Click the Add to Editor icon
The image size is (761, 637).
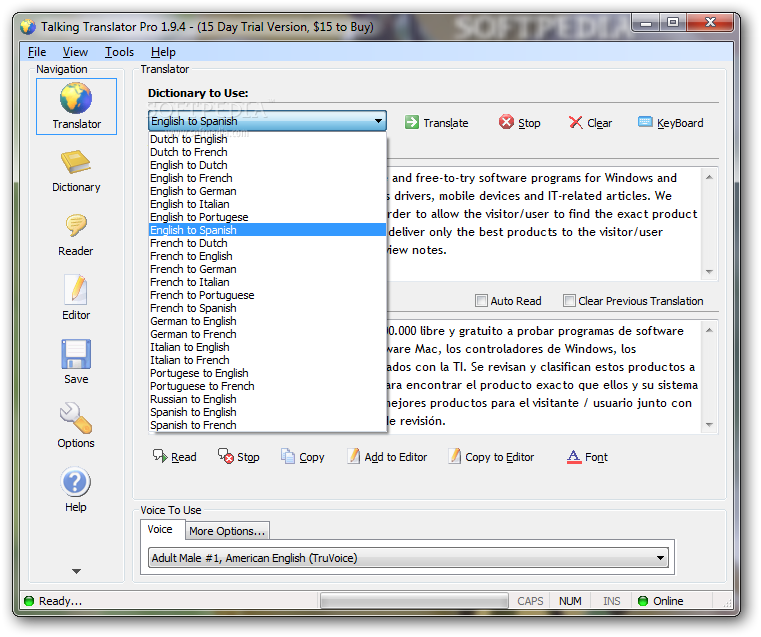tap(354, 456)
